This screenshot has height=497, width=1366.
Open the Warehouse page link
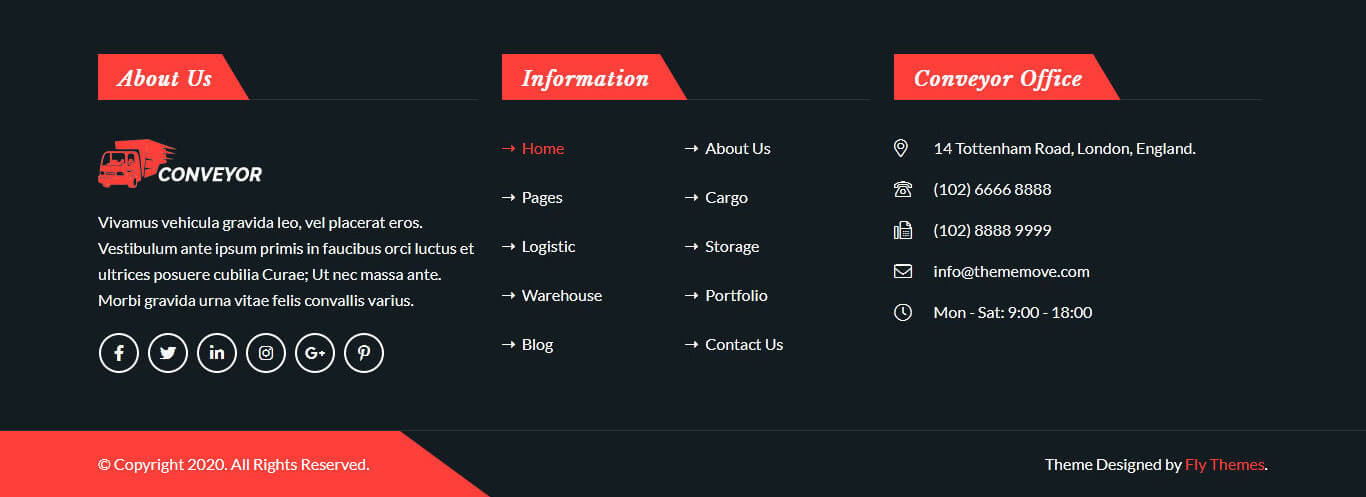point(561,295)
